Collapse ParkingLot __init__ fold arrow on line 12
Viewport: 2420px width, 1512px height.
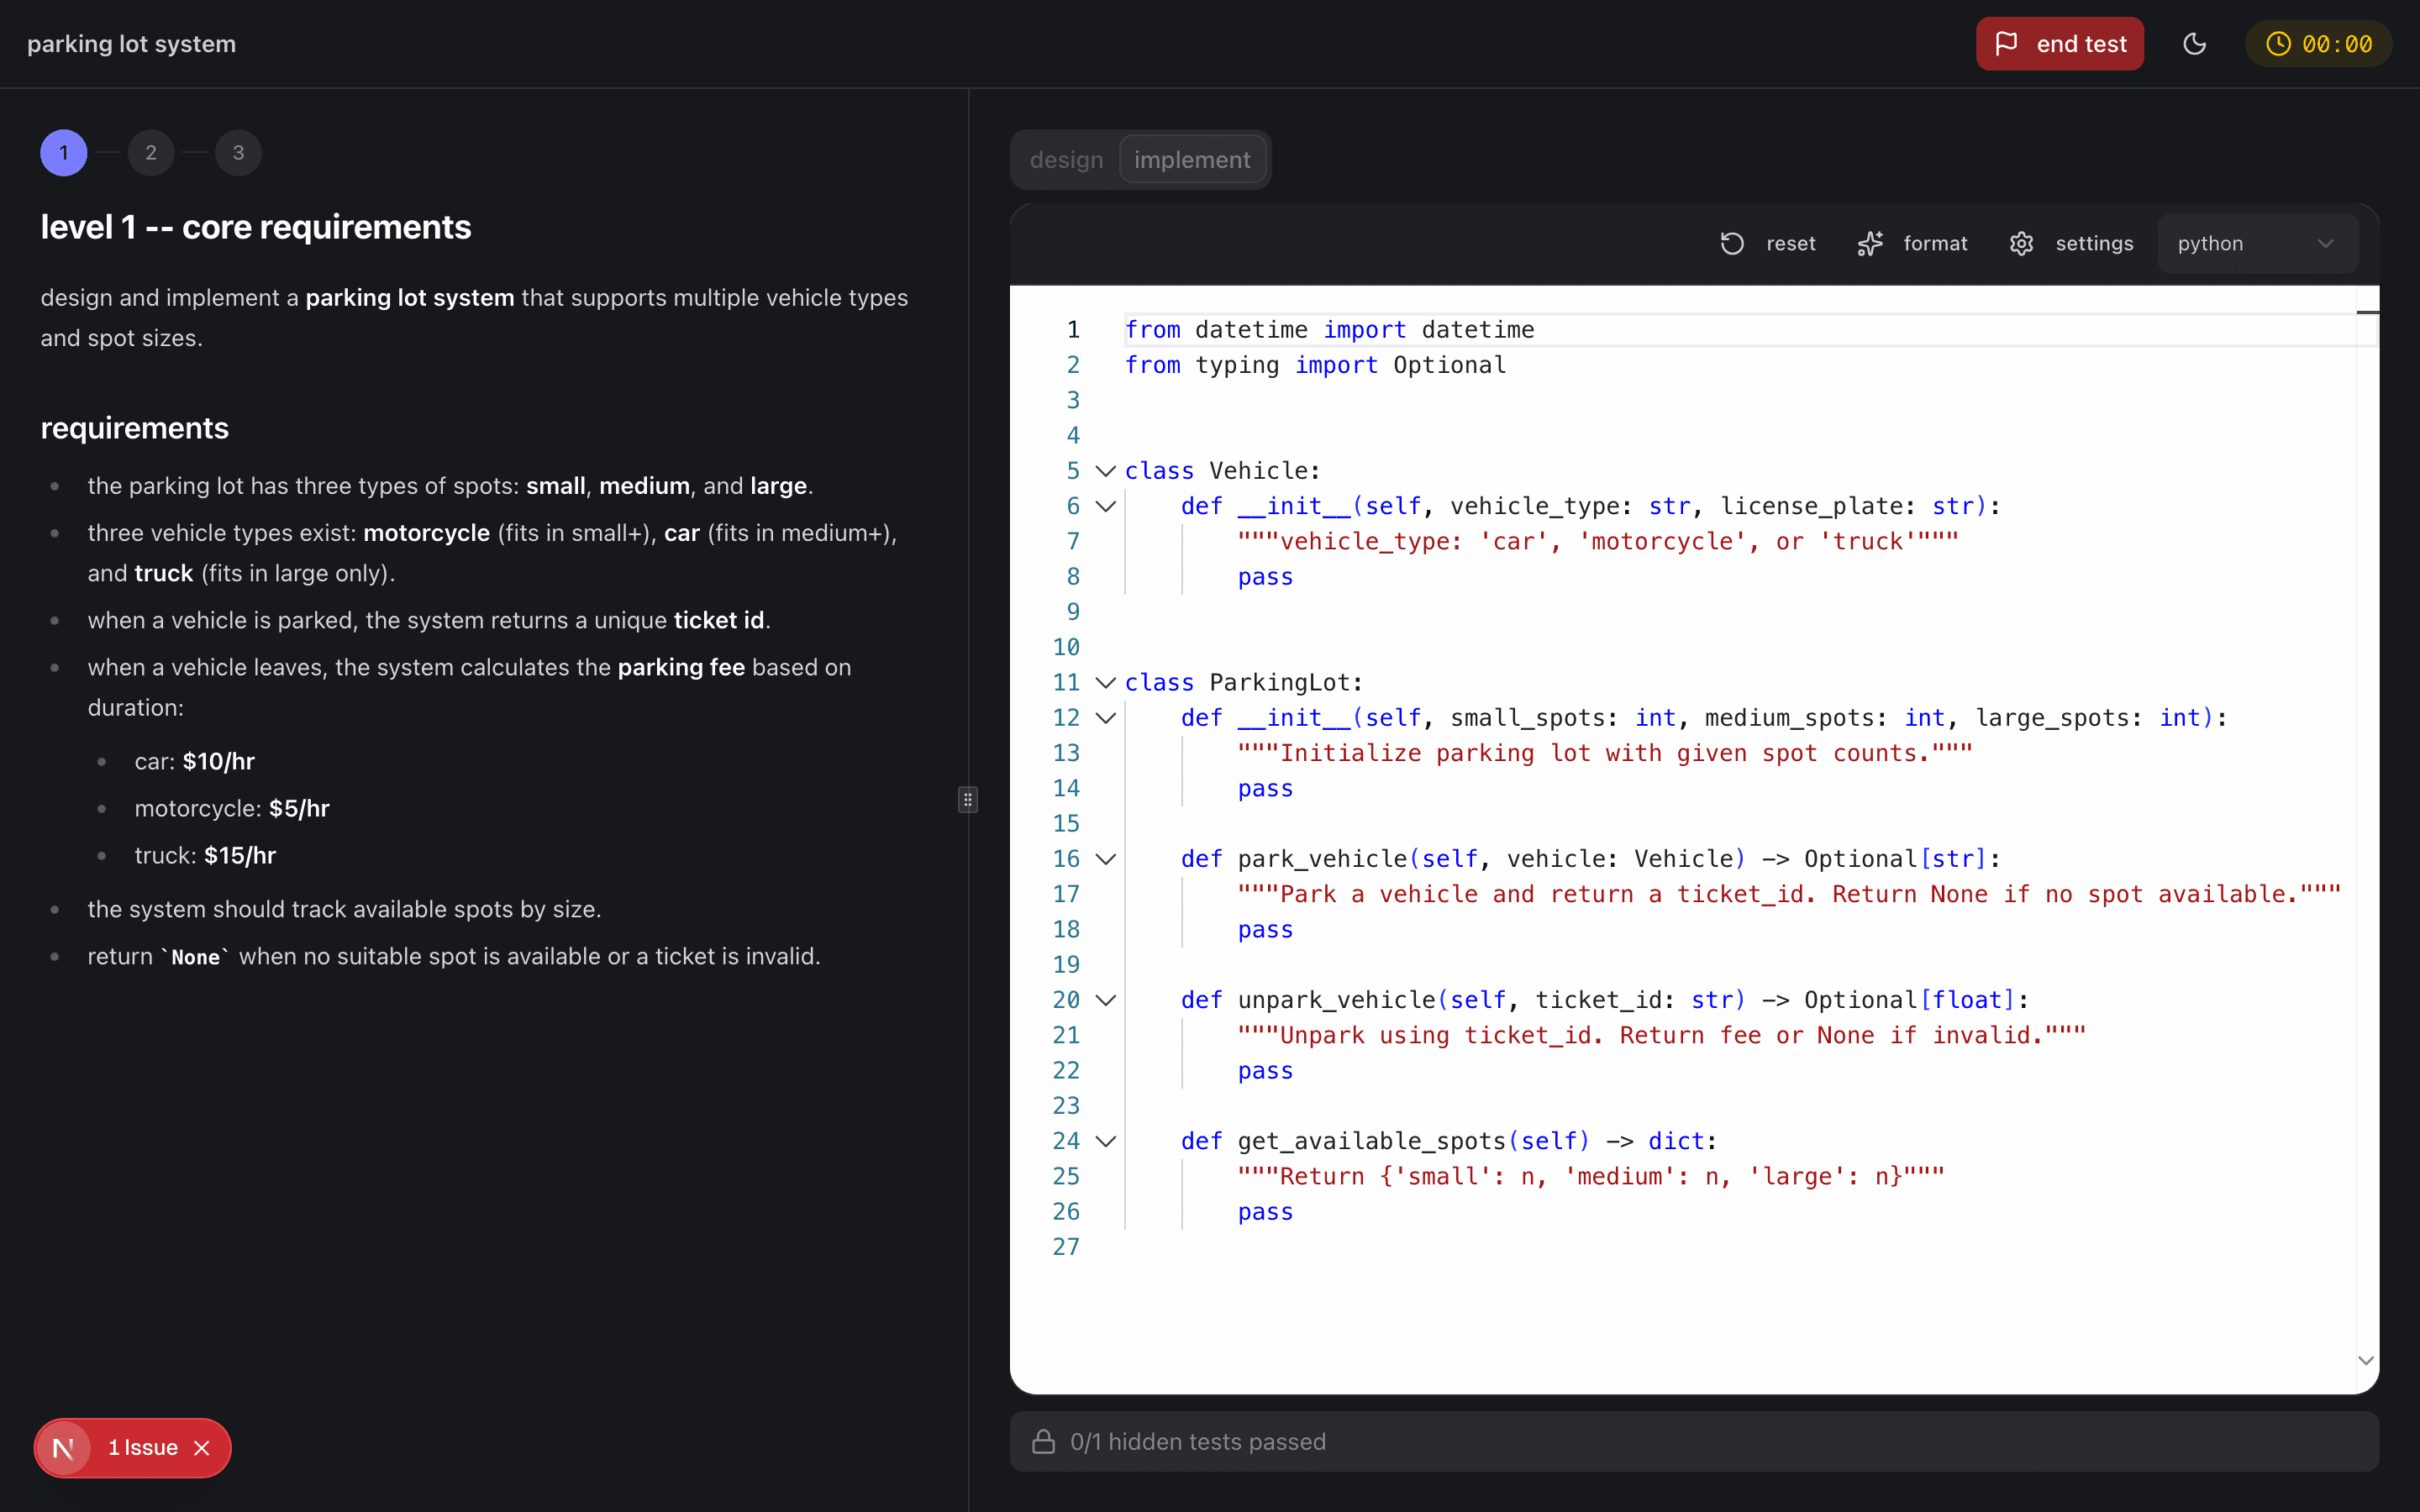(x=1105, y=718)
